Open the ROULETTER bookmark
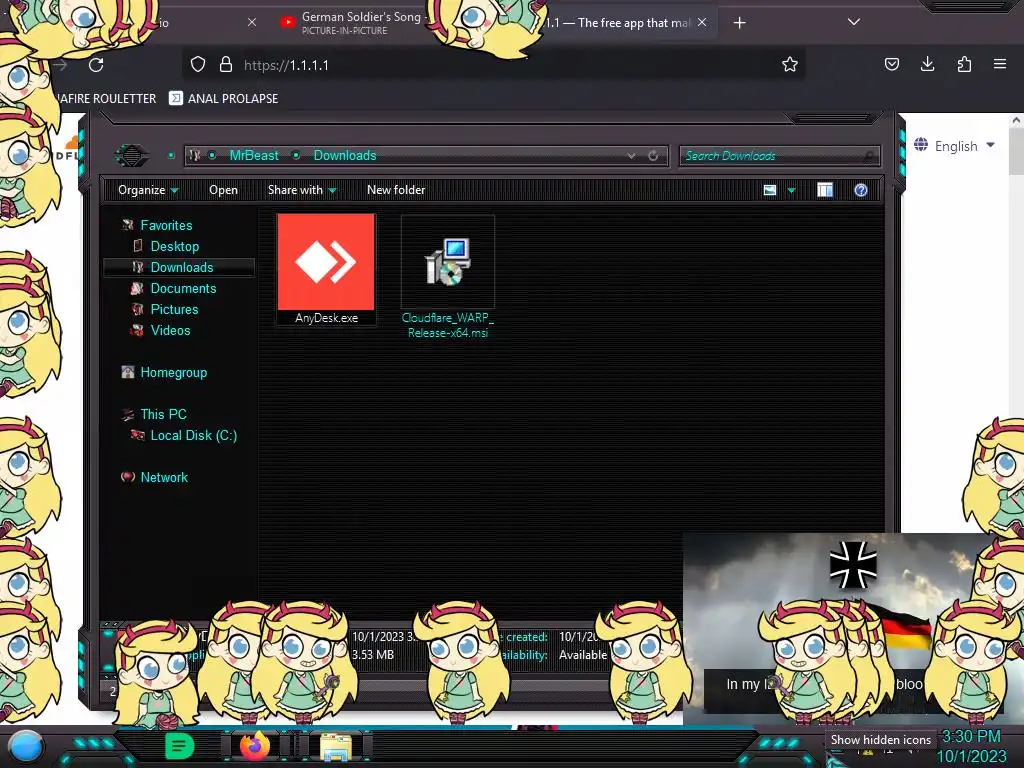The width and height of the screenshot is (1024, 768). (x=106, y=99)
